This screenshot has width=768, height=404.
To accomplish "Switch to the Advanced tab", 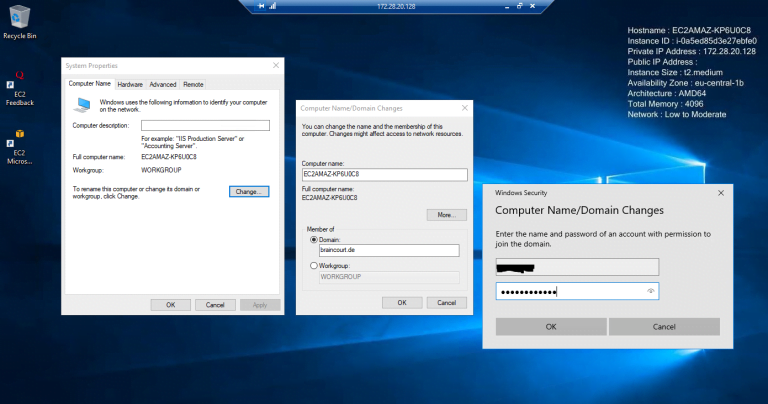I will click(162, 85).
